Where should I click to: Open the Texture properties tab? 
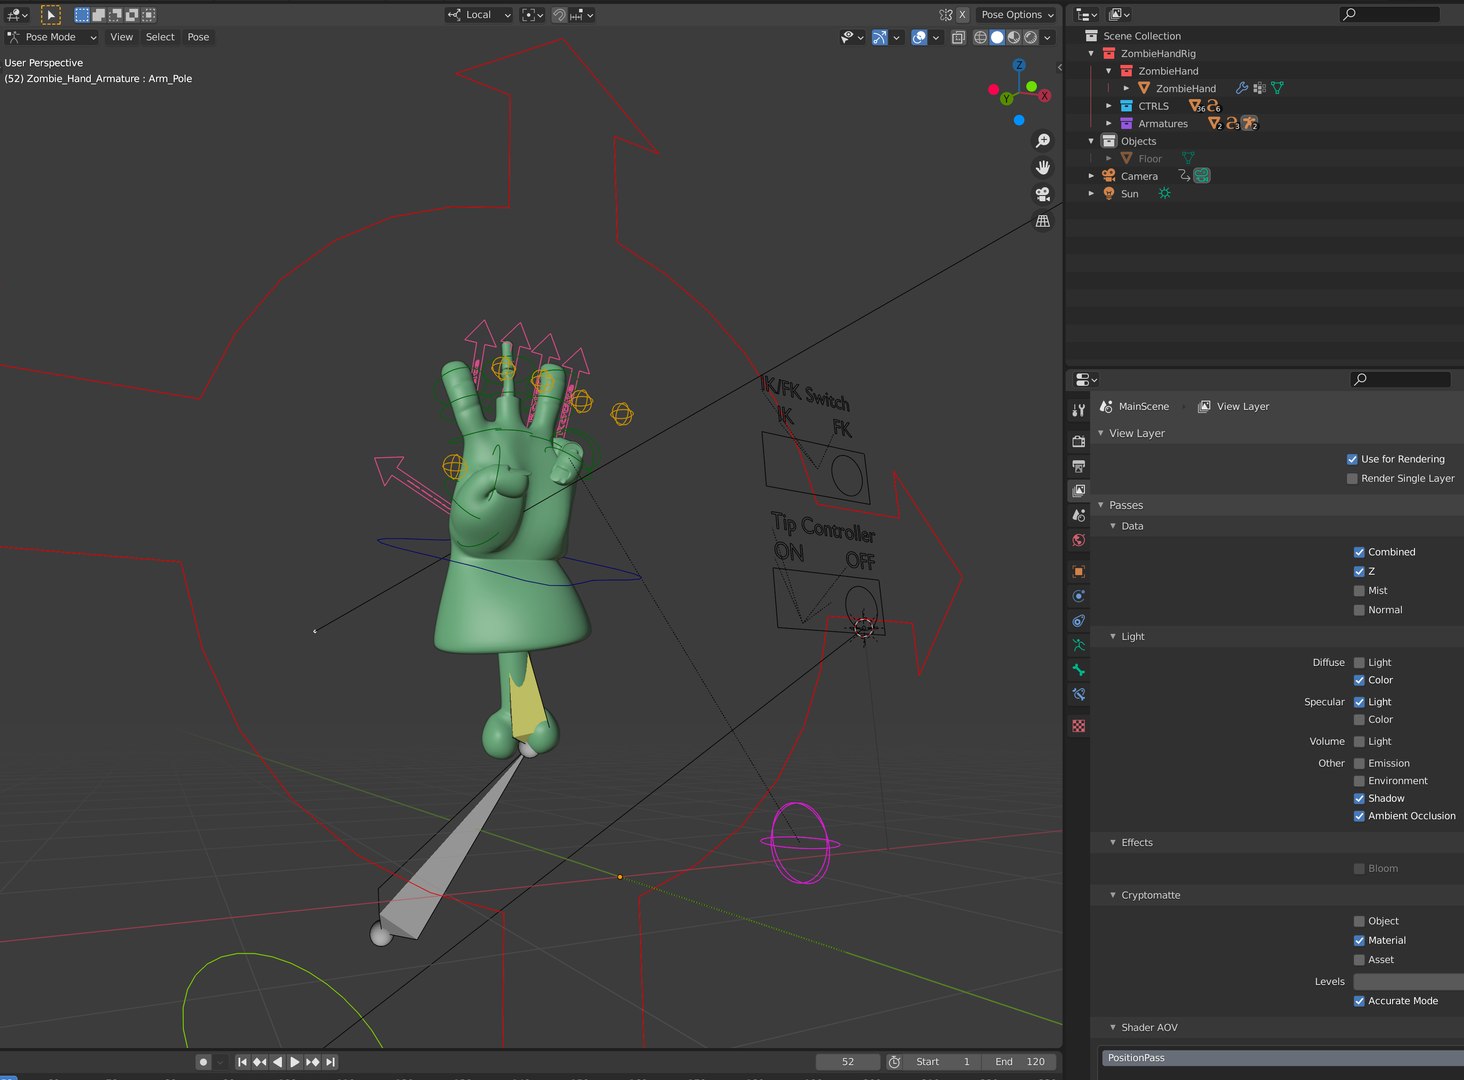tap(1078, 726)
